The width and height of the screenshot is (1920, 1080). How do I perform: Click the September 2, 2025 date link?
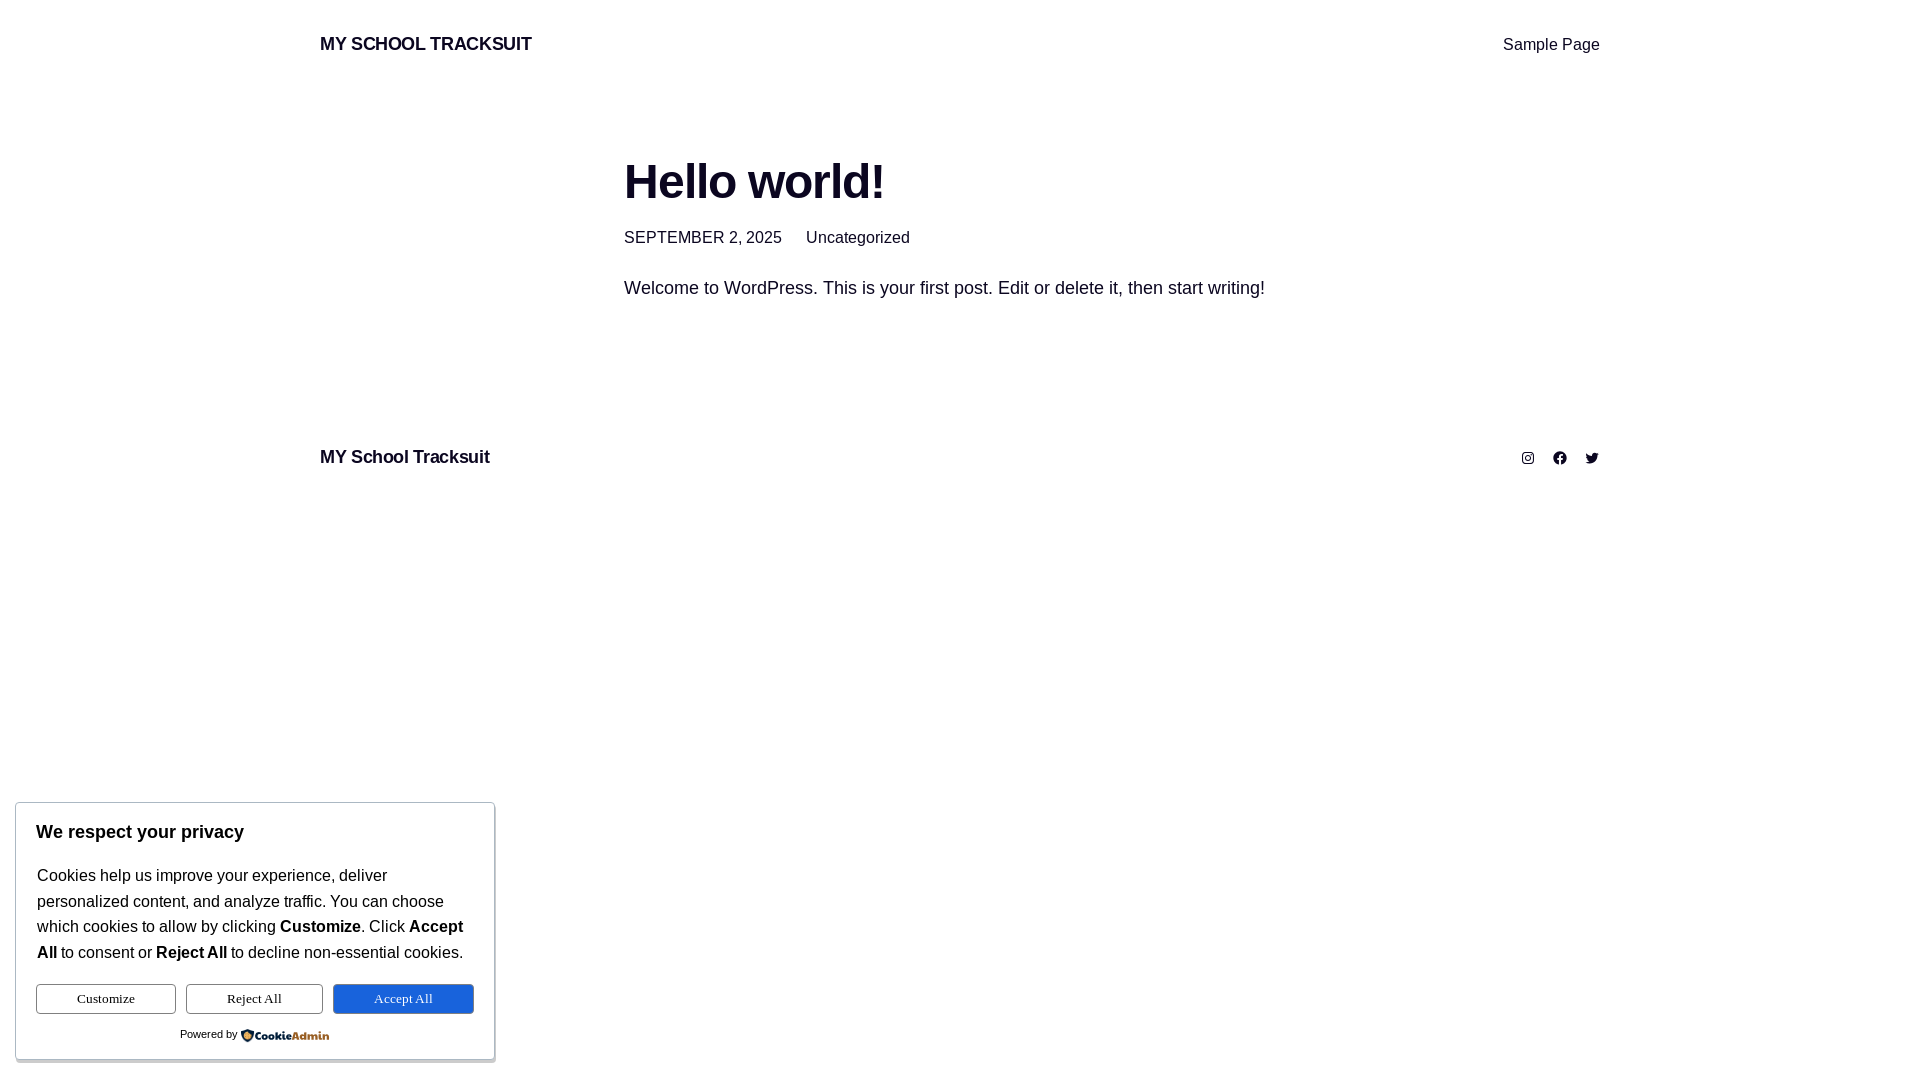coord(703,238)
